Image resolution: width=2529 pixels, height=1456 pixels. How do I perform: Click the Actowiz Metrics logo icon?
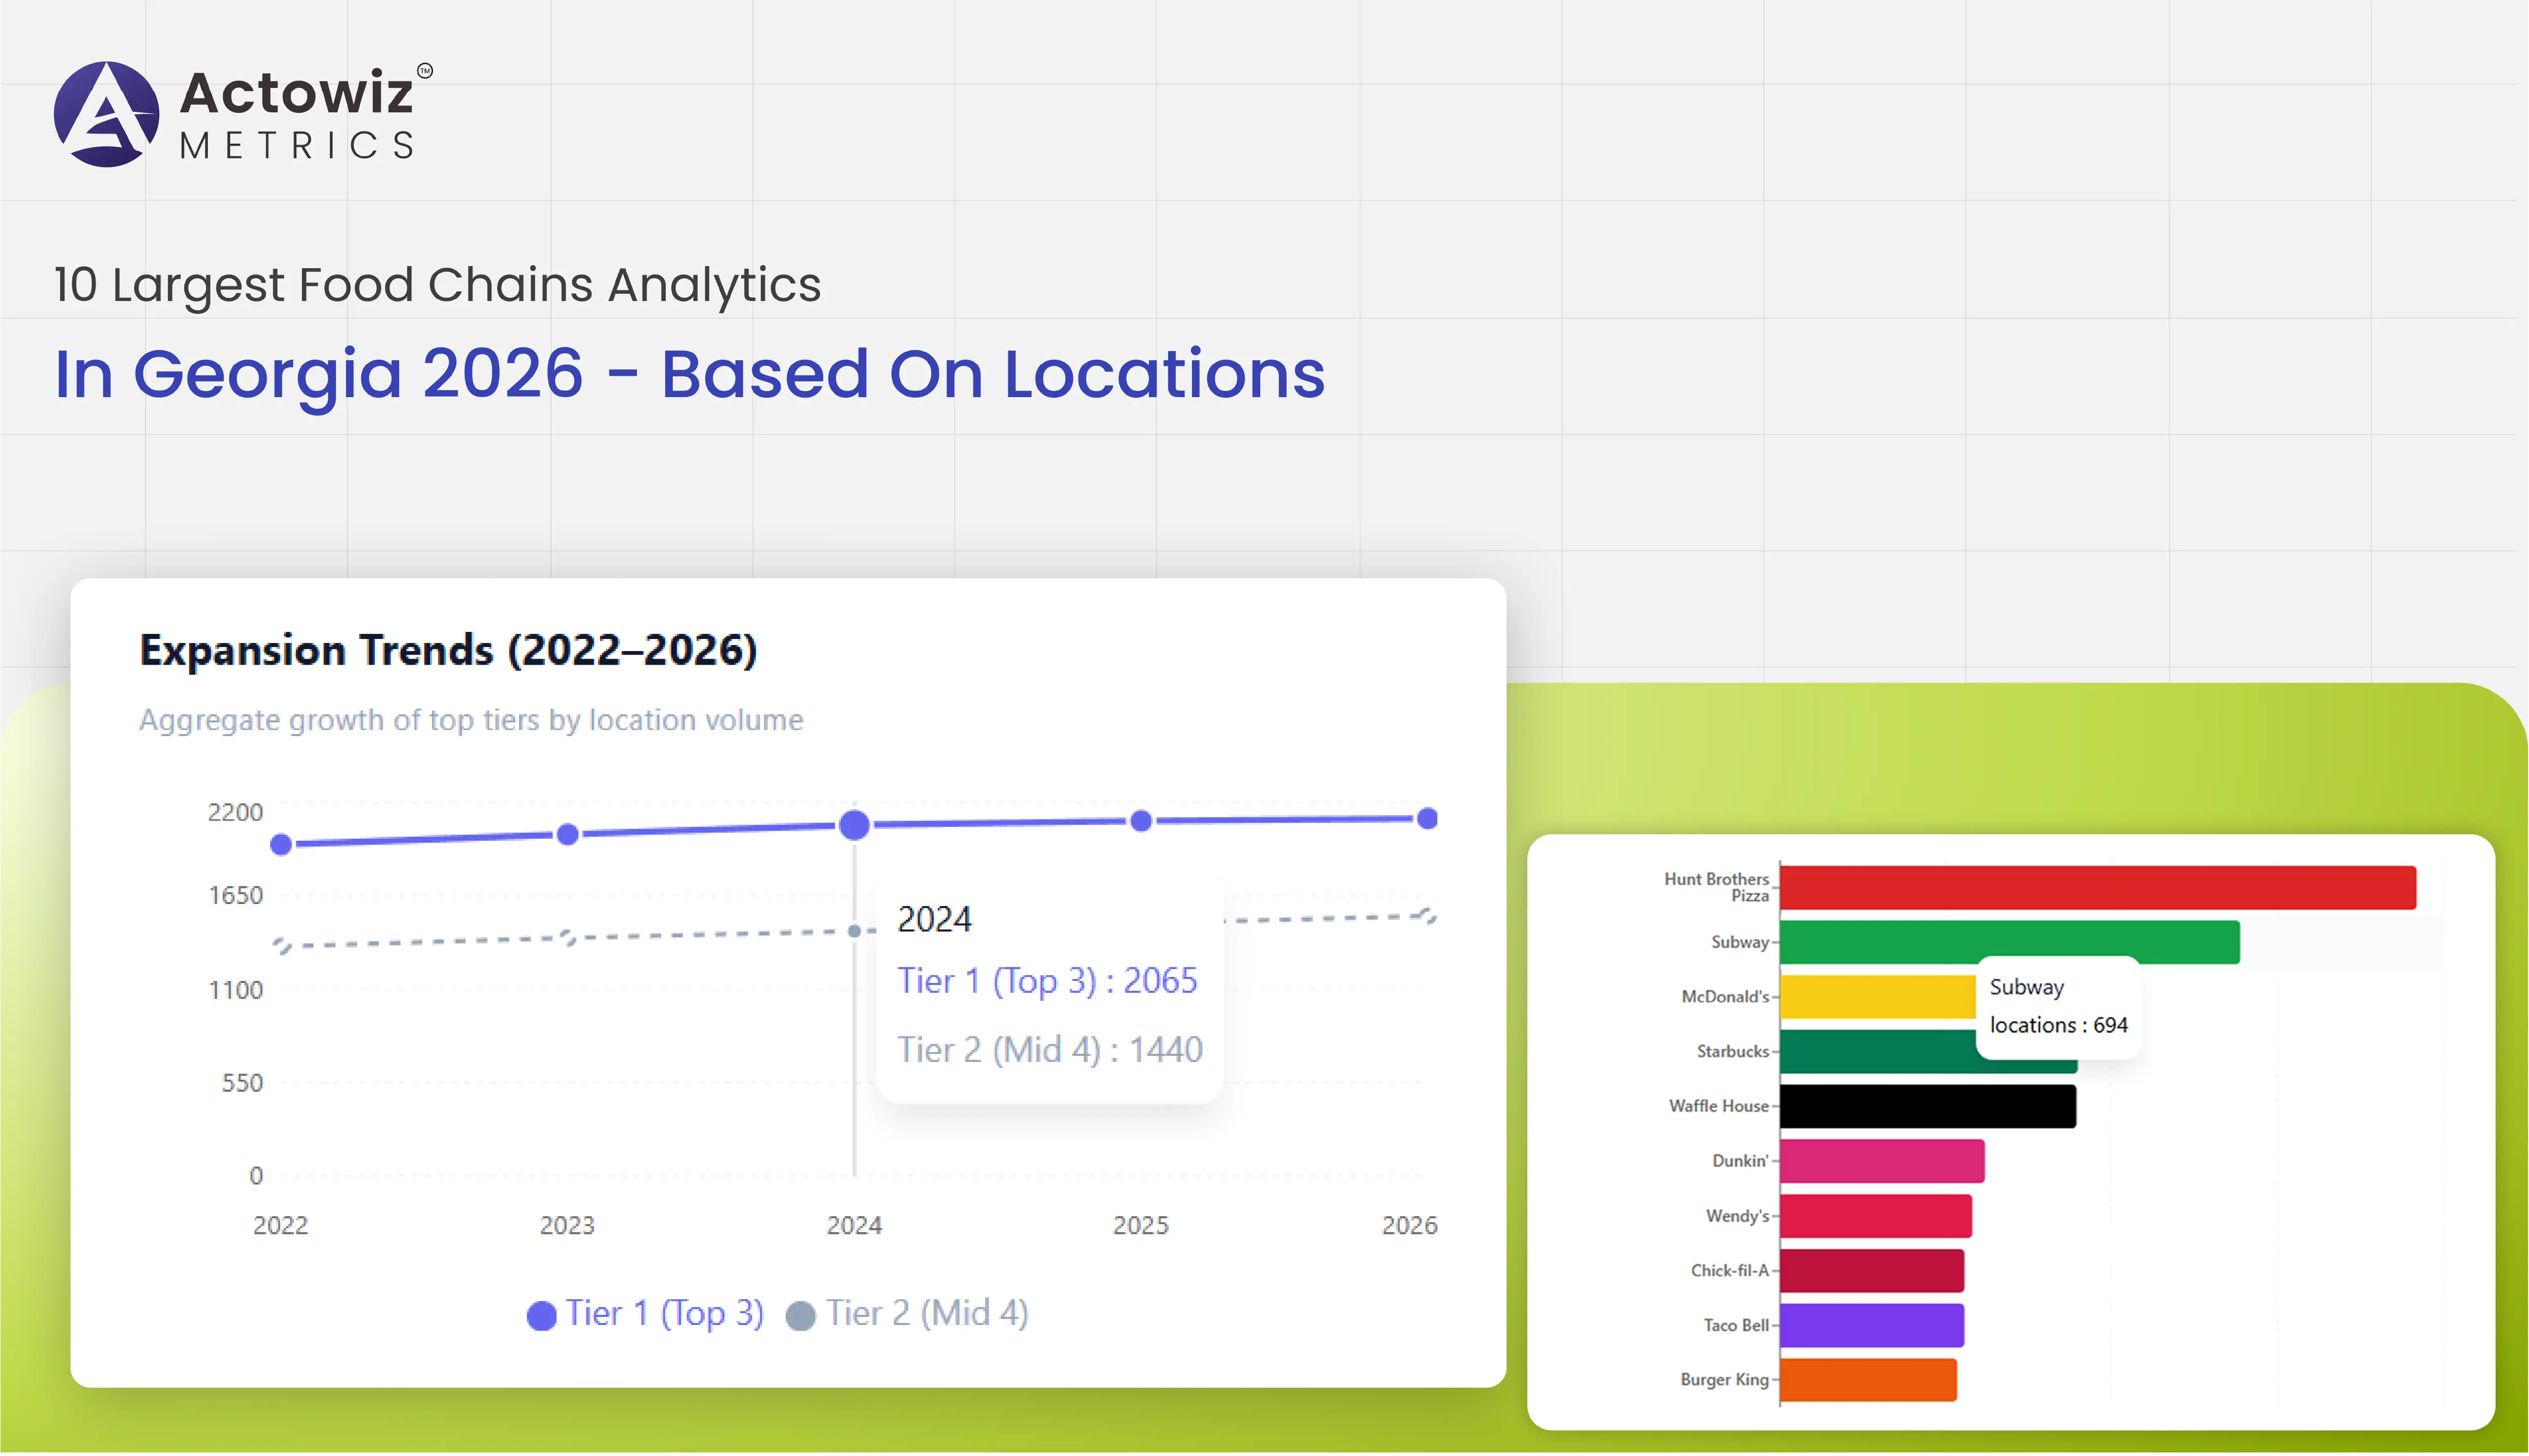pos(106,114)
